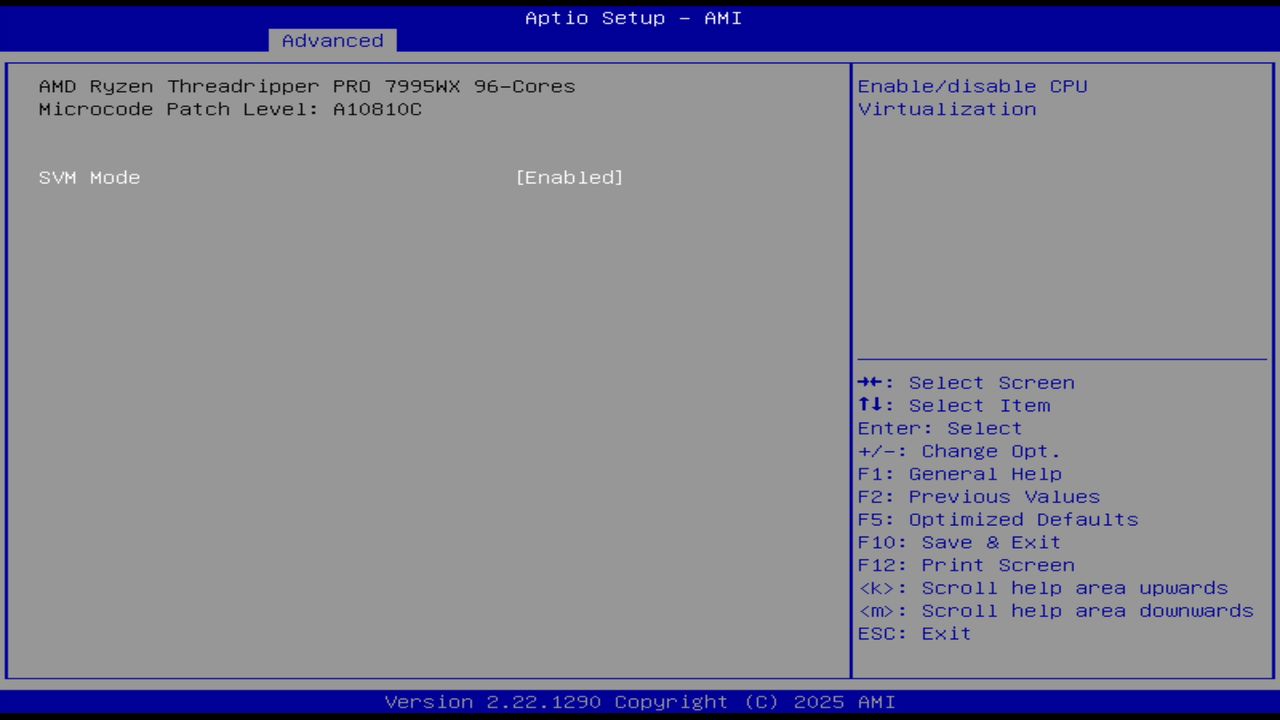Select the SVM Mode setting label

(x=90, y=178)
